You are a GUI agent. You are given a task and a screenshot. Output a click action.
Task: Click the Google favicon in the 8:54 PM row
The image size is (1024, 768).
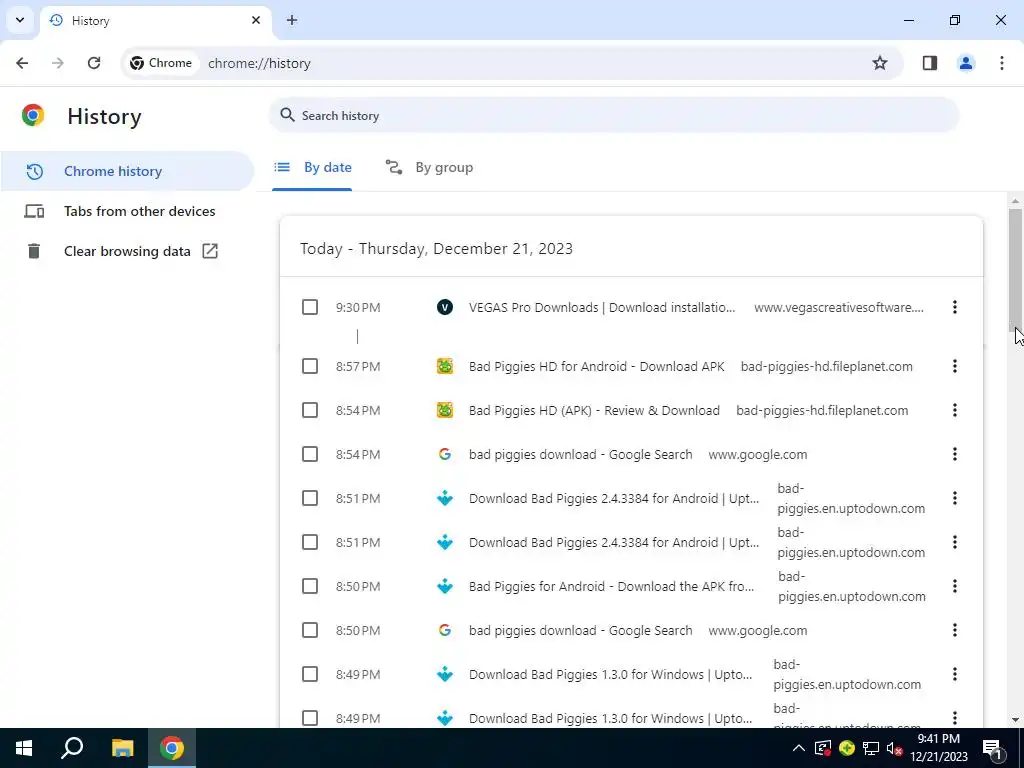445,455
